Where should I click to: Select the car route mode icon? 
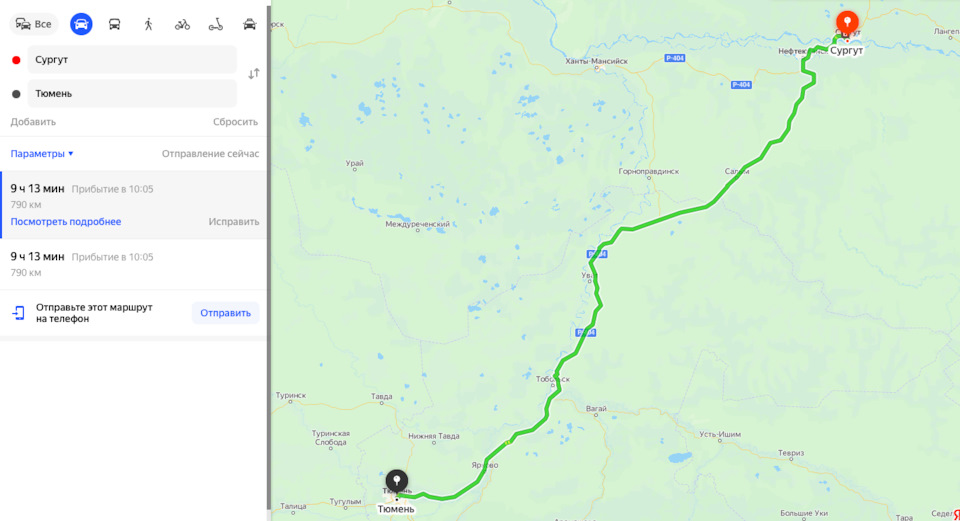(x=81, y=24)
